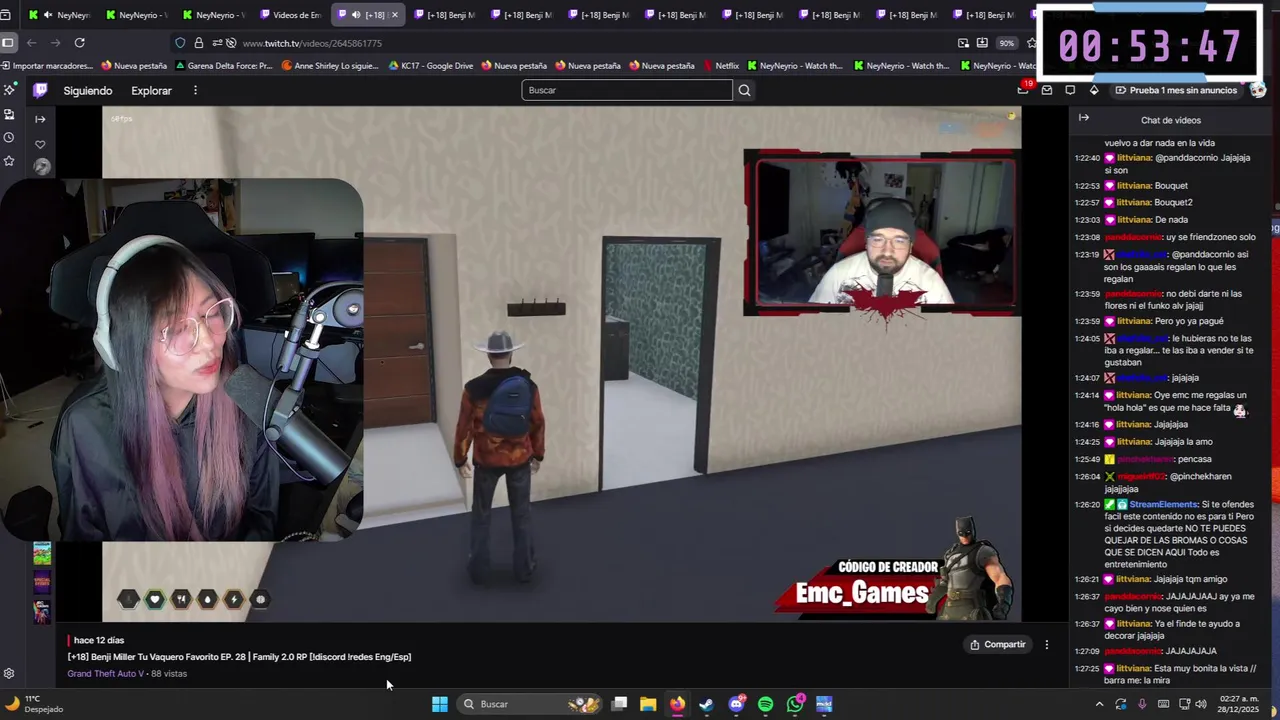This screenshot has width=1280, height=720.
Task: Click the Compartir button
Action: coord(998,645)
